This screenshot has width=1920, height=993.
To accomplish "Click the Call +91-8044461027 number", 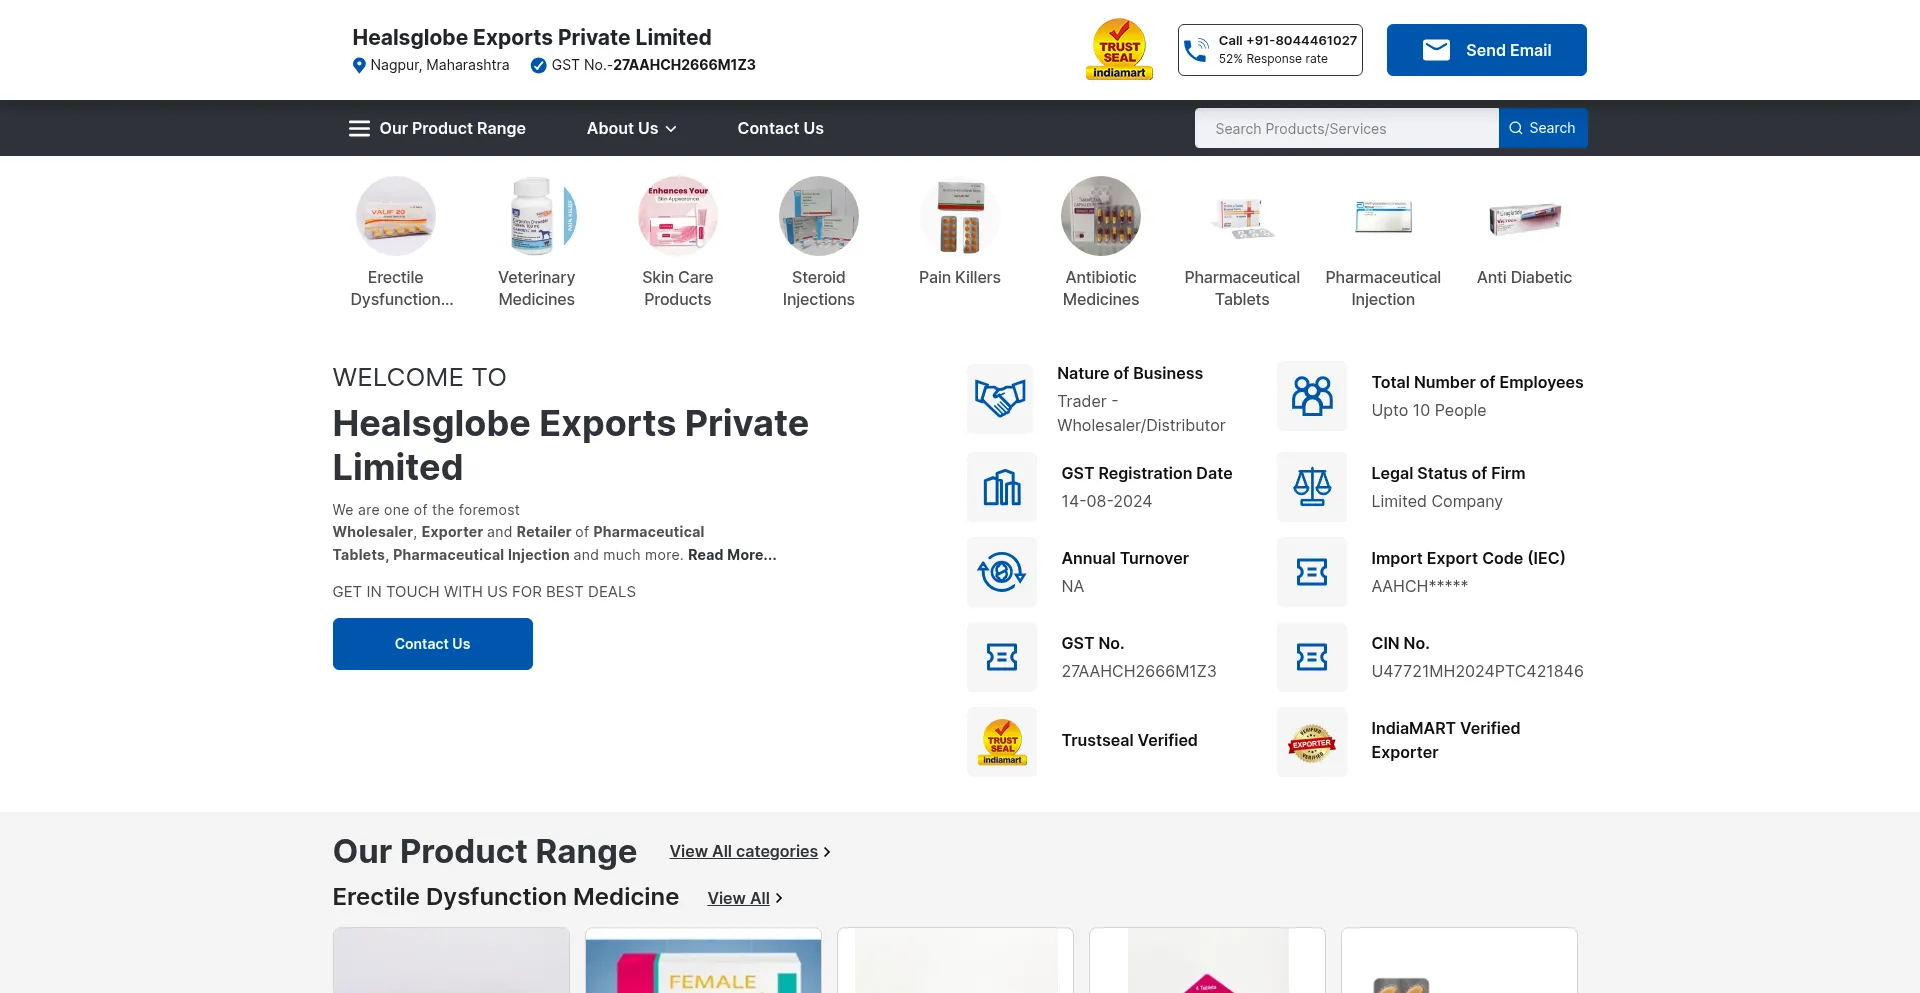I will pos(1288,41).
